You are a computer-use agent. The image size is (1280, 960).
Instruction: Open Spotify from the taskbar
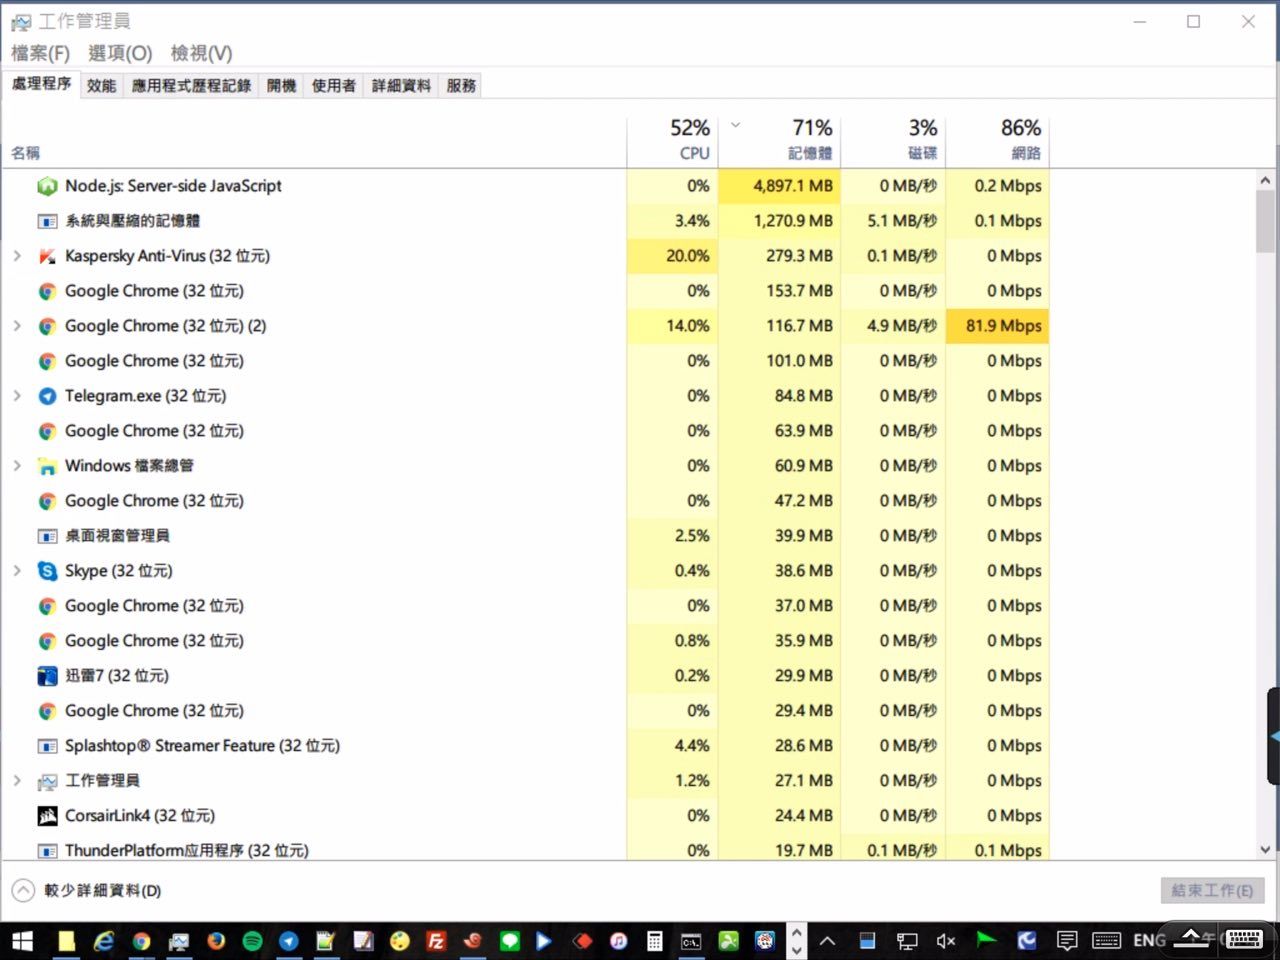pyautogui.click(x=252, y=941)
